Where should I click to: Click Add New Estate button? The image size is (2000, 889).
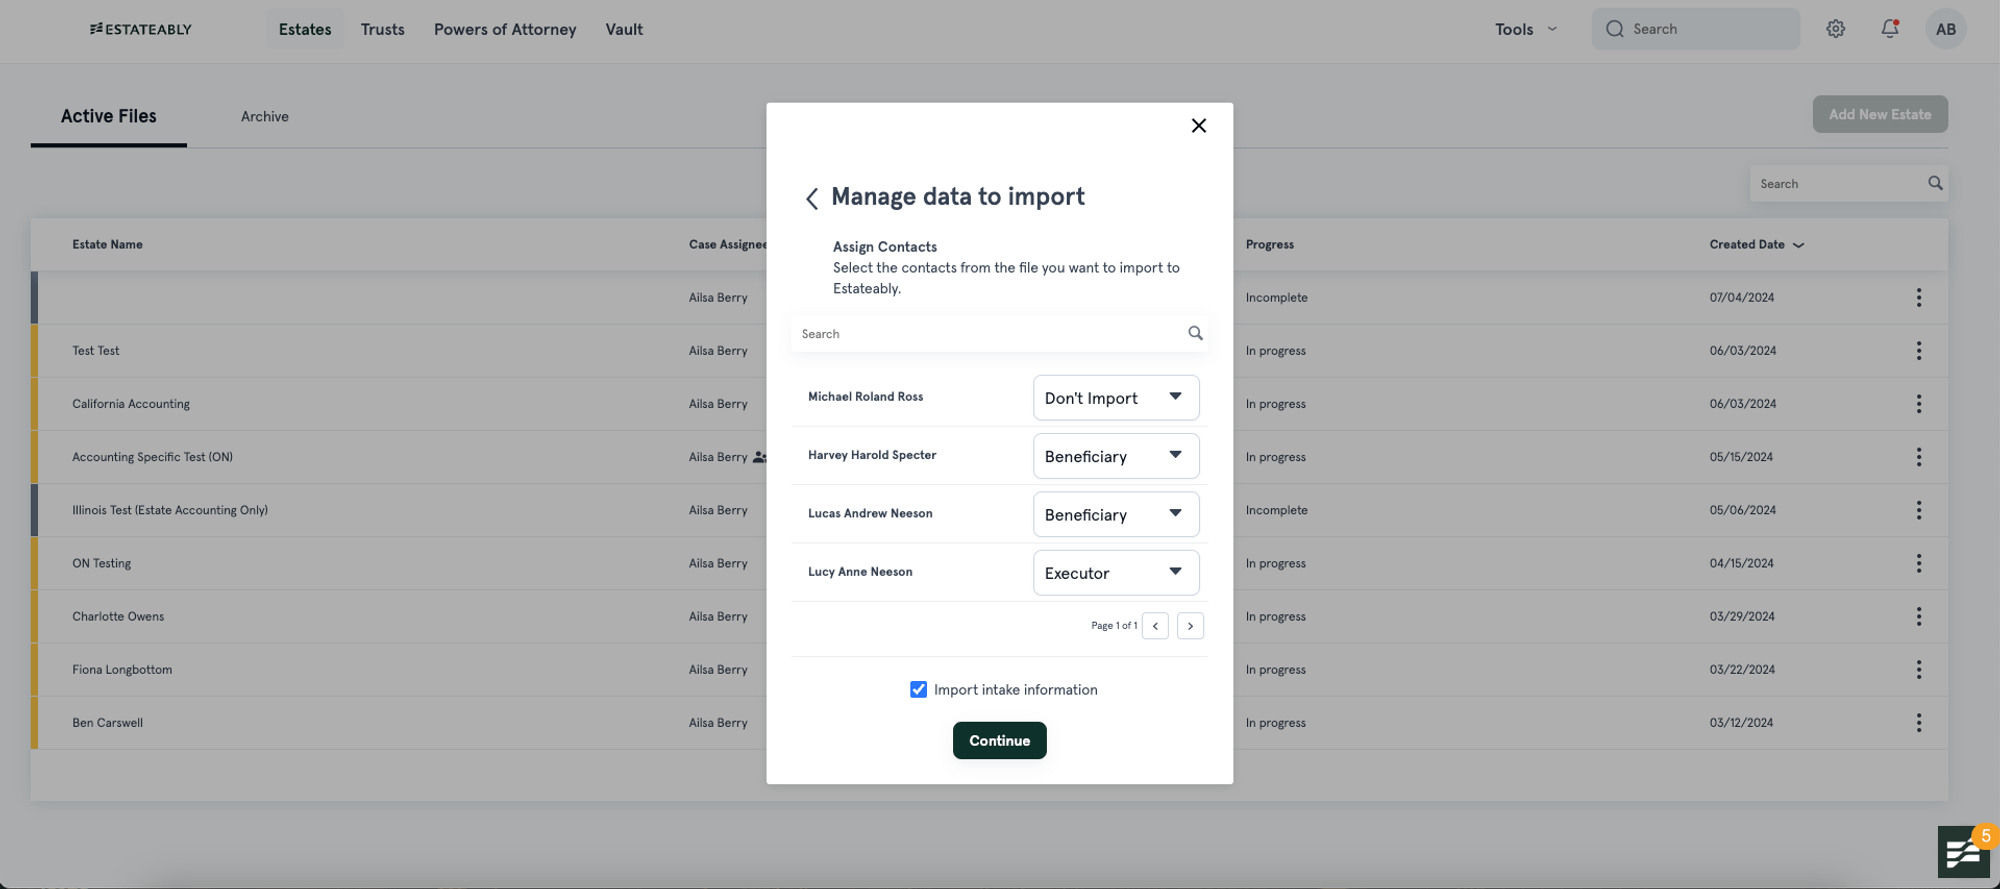click(x=1880, y=114)
